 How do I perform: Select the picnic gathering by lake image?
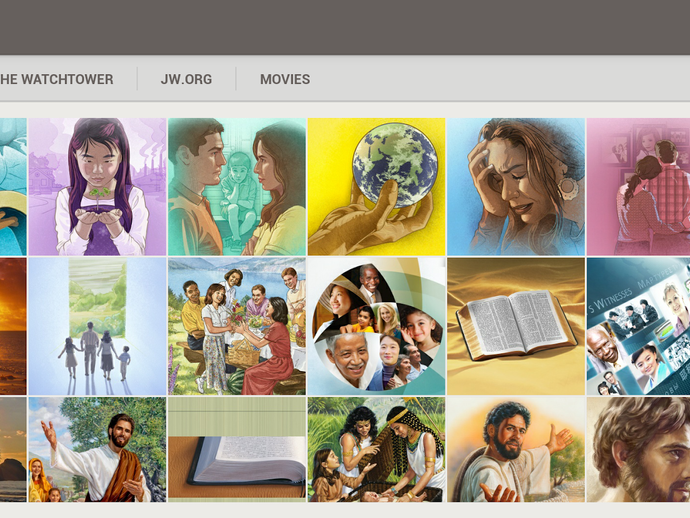click(237, 326)
